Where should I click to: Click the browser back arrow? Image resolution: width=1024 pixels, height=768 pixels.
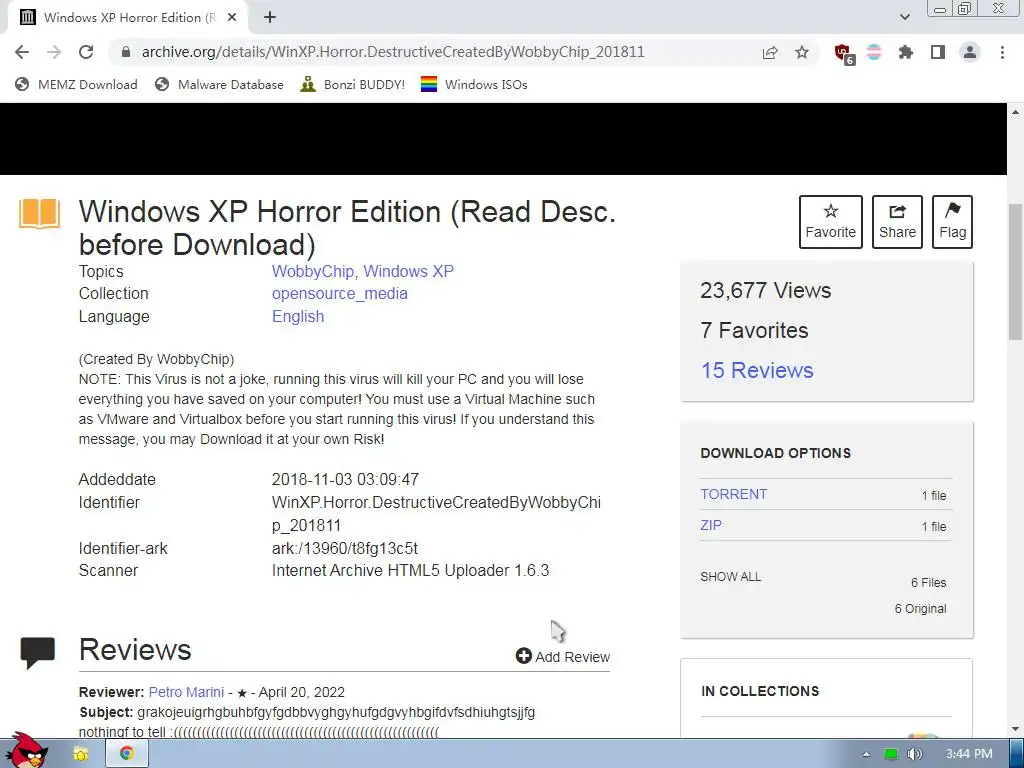point(22,52)
